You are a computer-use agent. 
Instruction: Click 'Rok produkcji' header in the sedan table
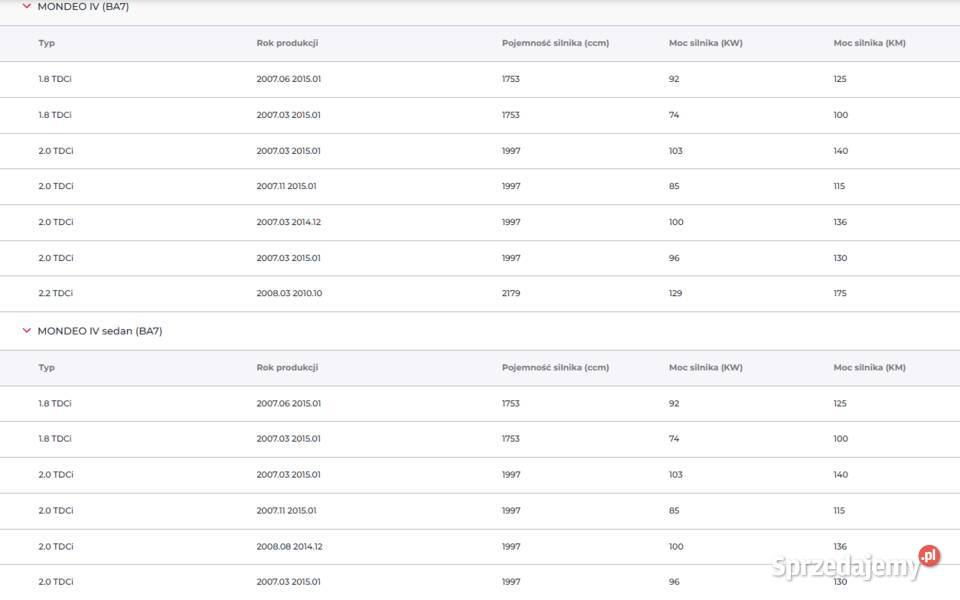coord(287,367)
